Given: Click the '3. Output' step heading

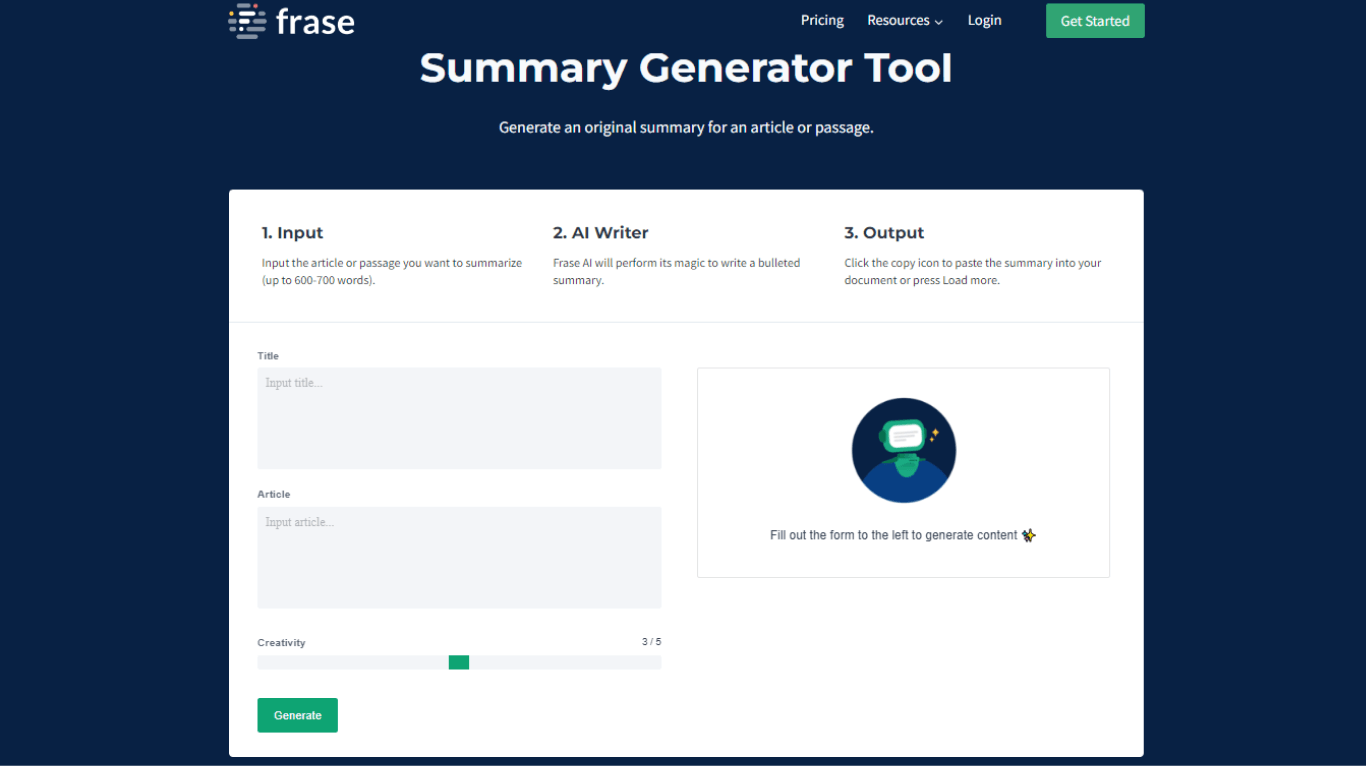Looking at the screenshot, I should (x=884, y=233).
